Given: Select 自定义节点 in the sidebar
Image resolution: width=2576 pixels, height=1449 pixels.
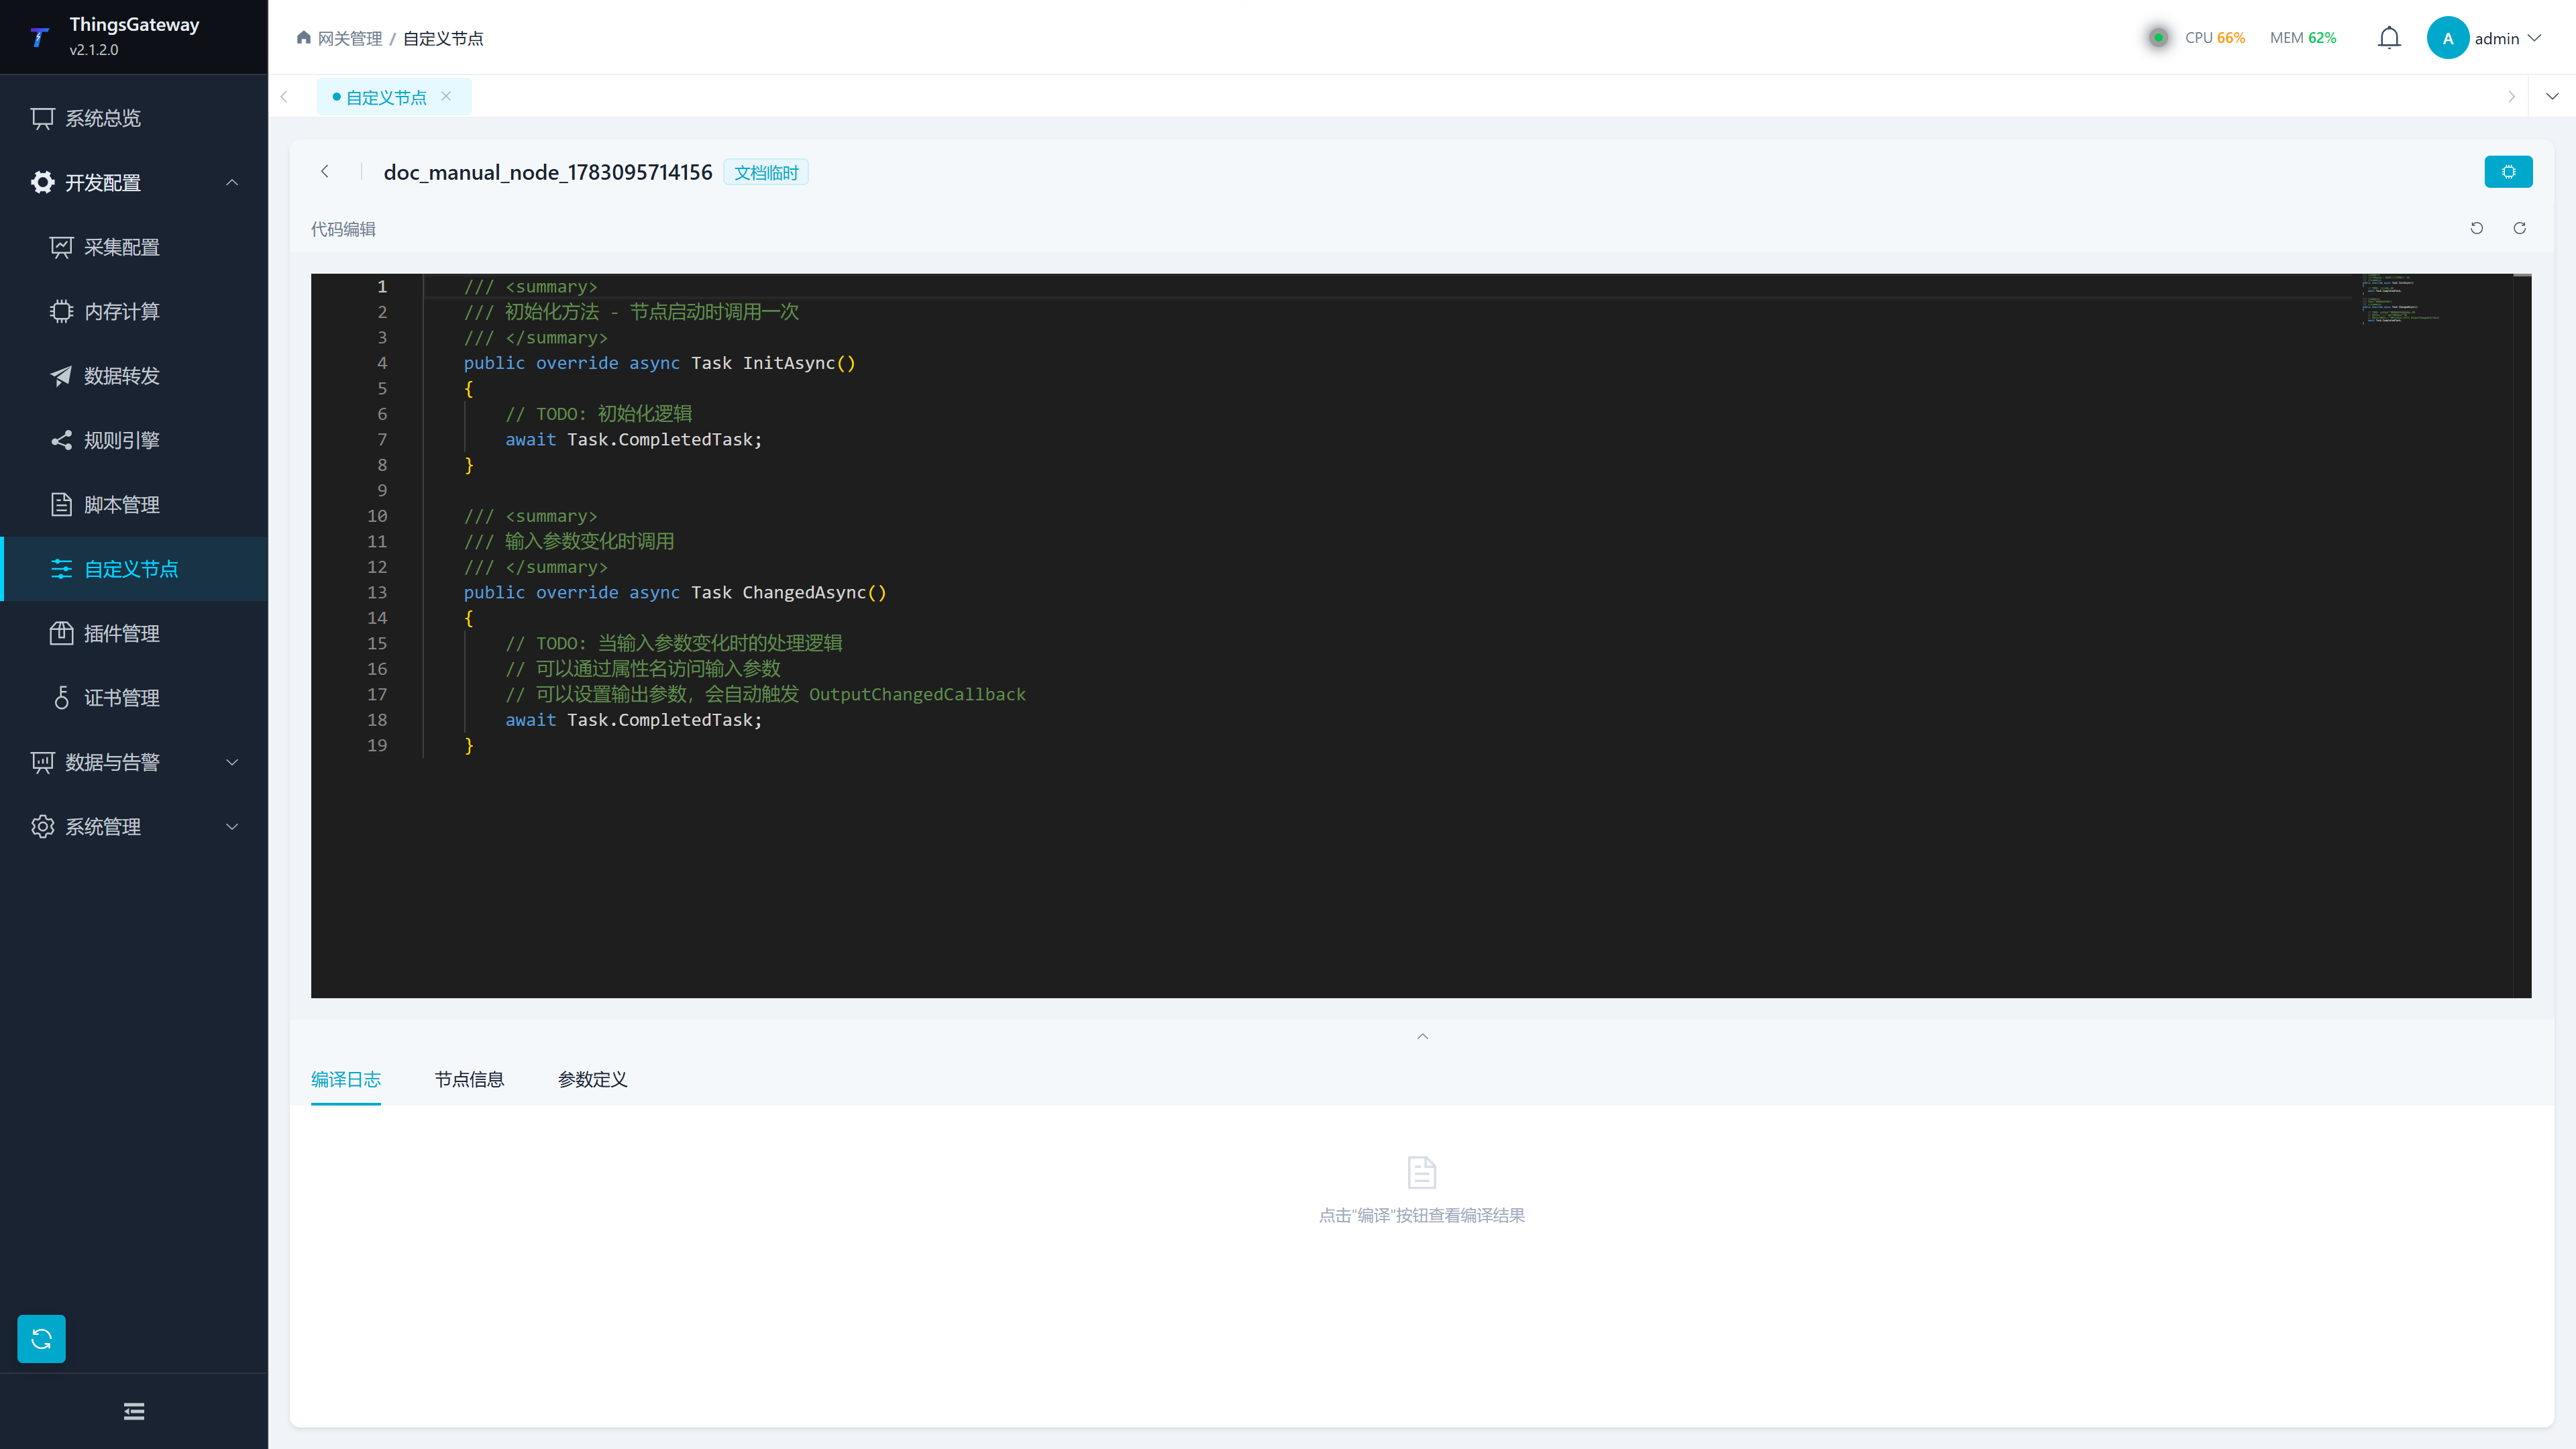Looking at the screenshot, I should [134, 569].
